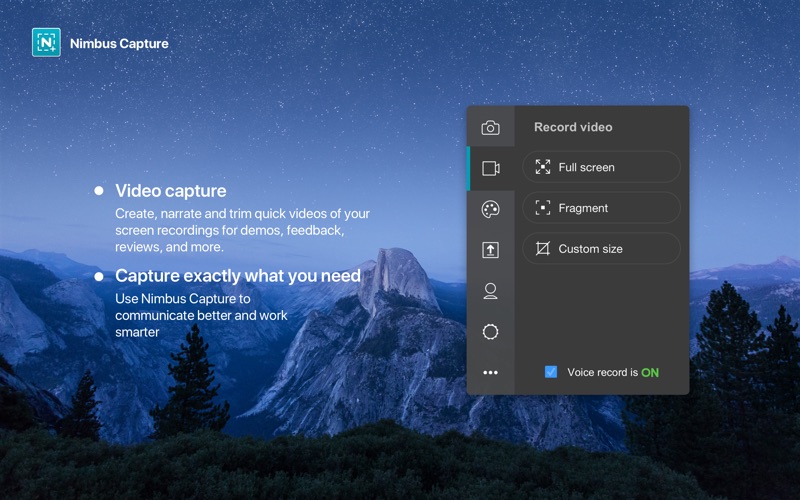Choose Fragment recording option
The height and width of the screenshot is (500, 800).
601,208
